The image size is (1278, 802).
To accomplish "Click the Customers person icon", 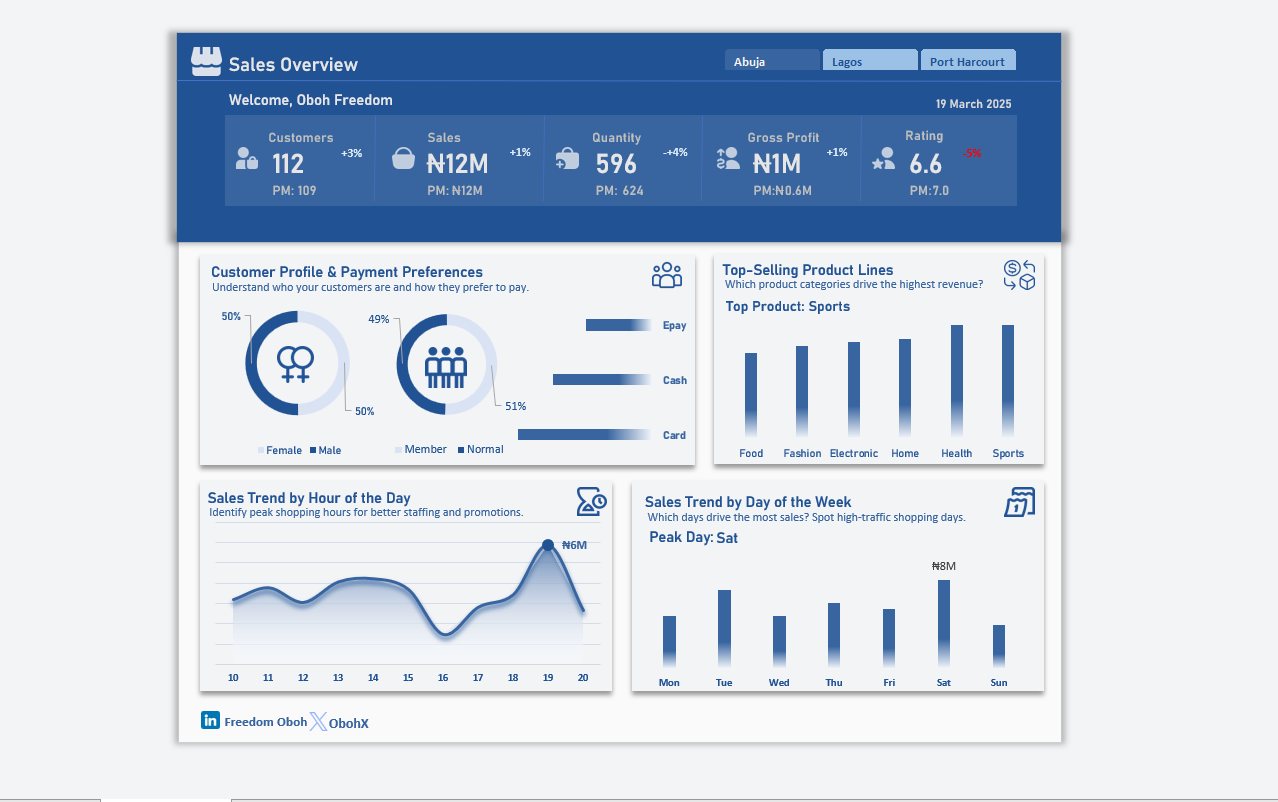I will coord(247,158).
